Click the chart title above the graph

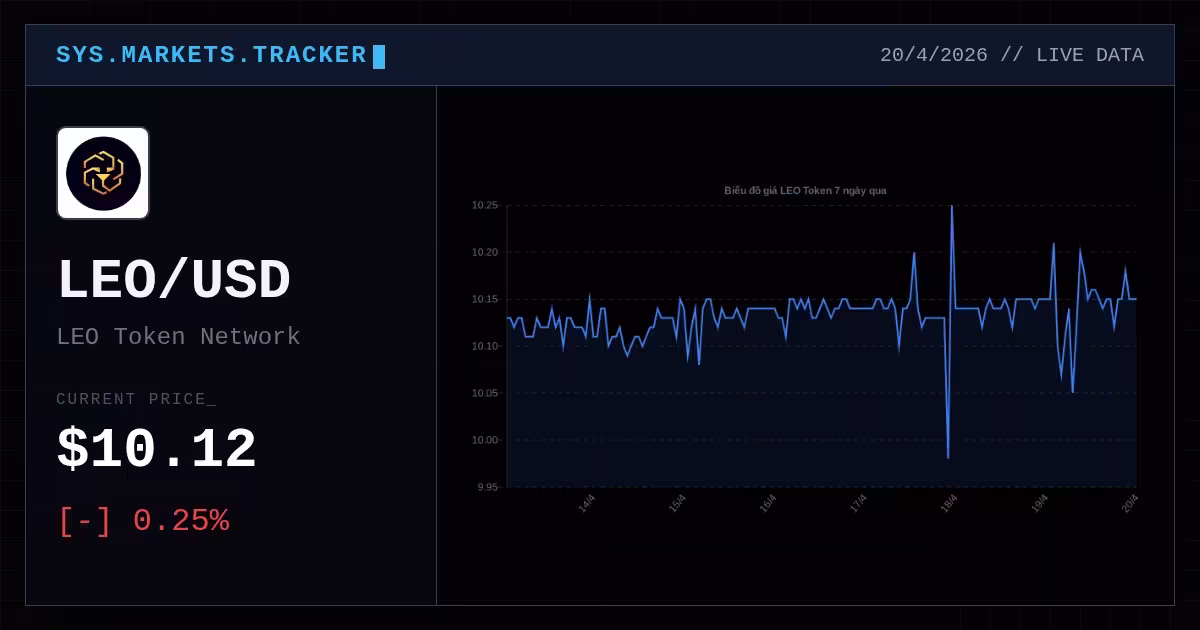coord(805,190)
